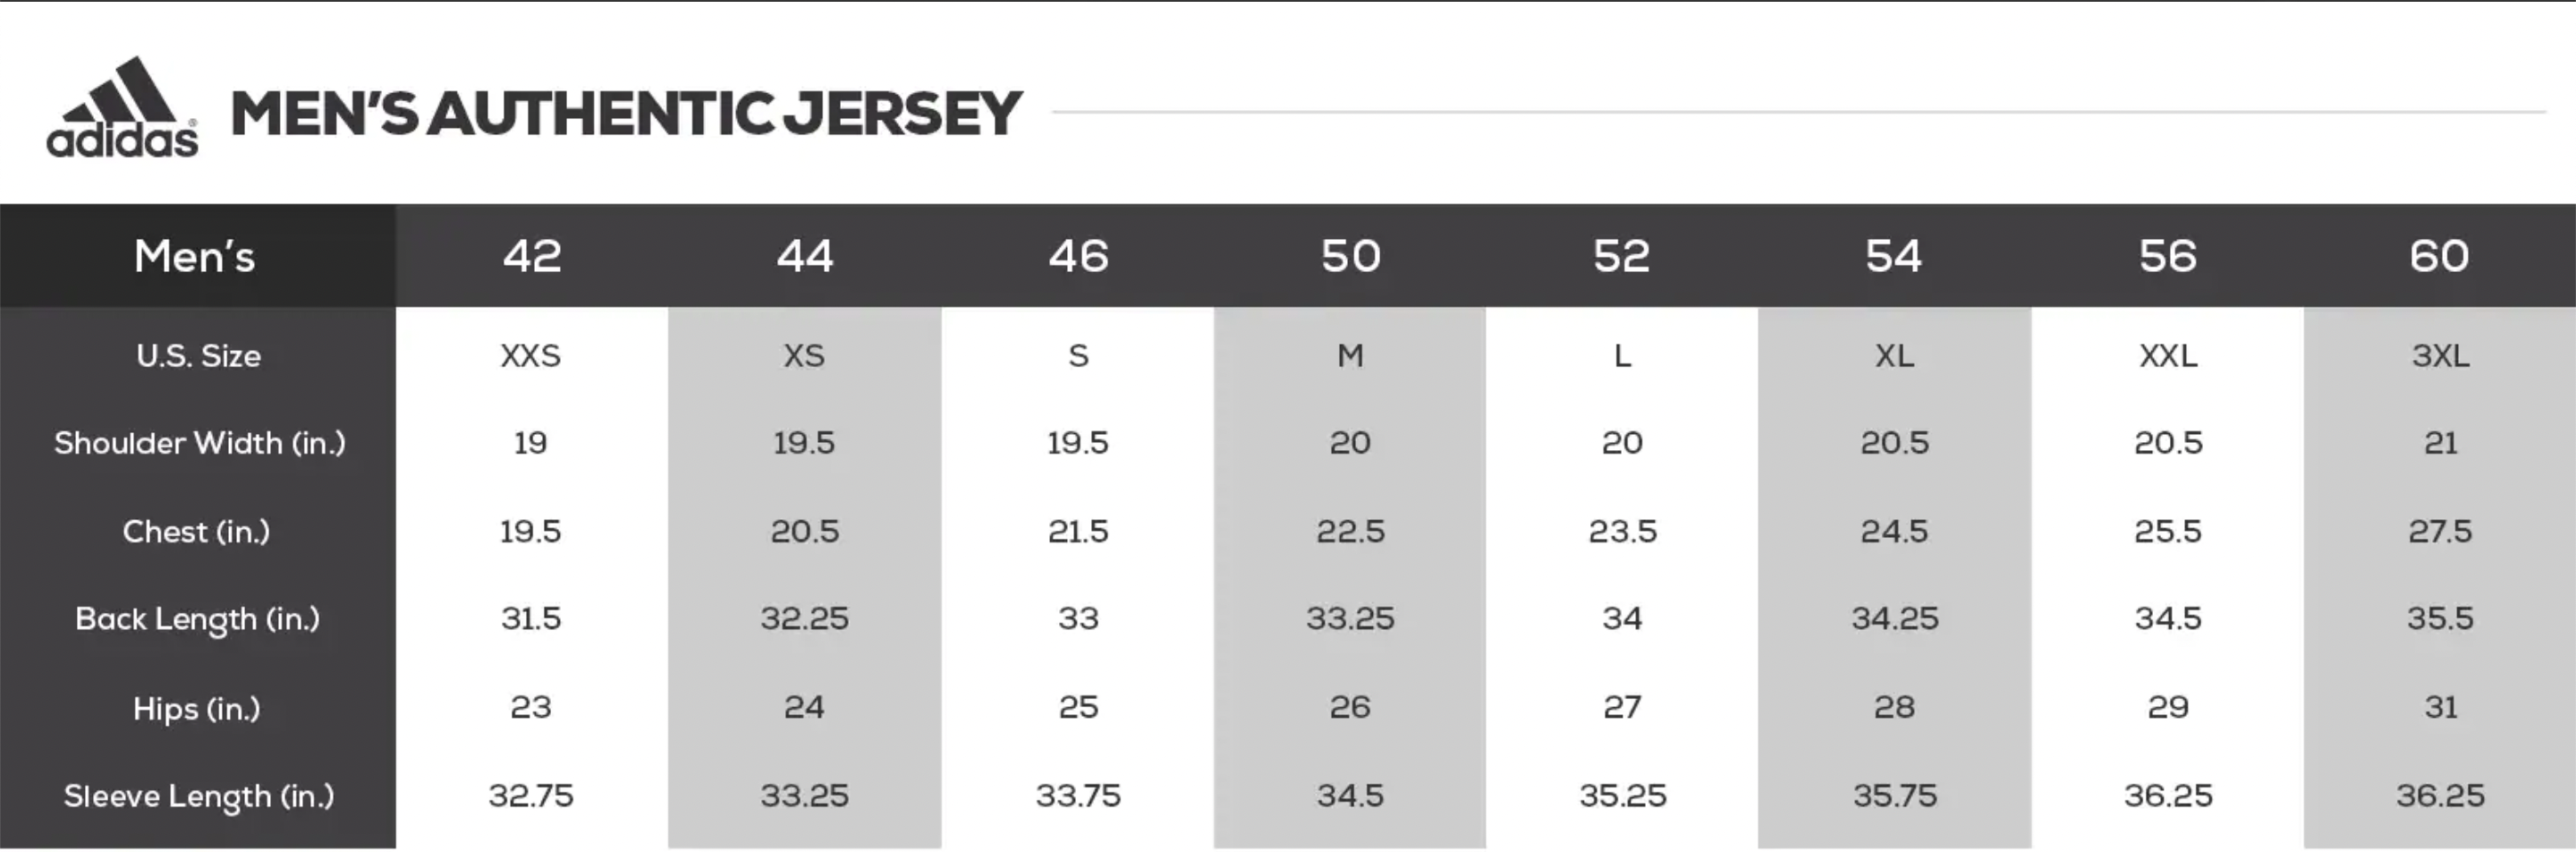
Task: Click the 3XL size cell
Action: (x=2440, y=356)
